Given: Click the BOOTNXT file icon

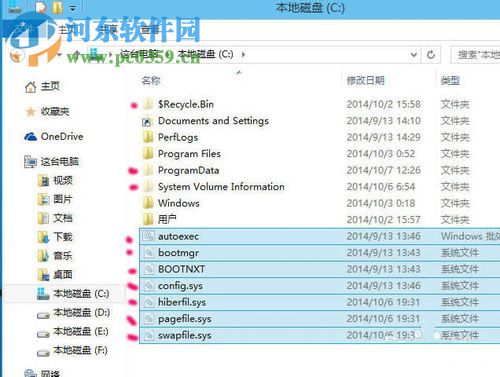Looking at the screenshot, I should [148, 269].
